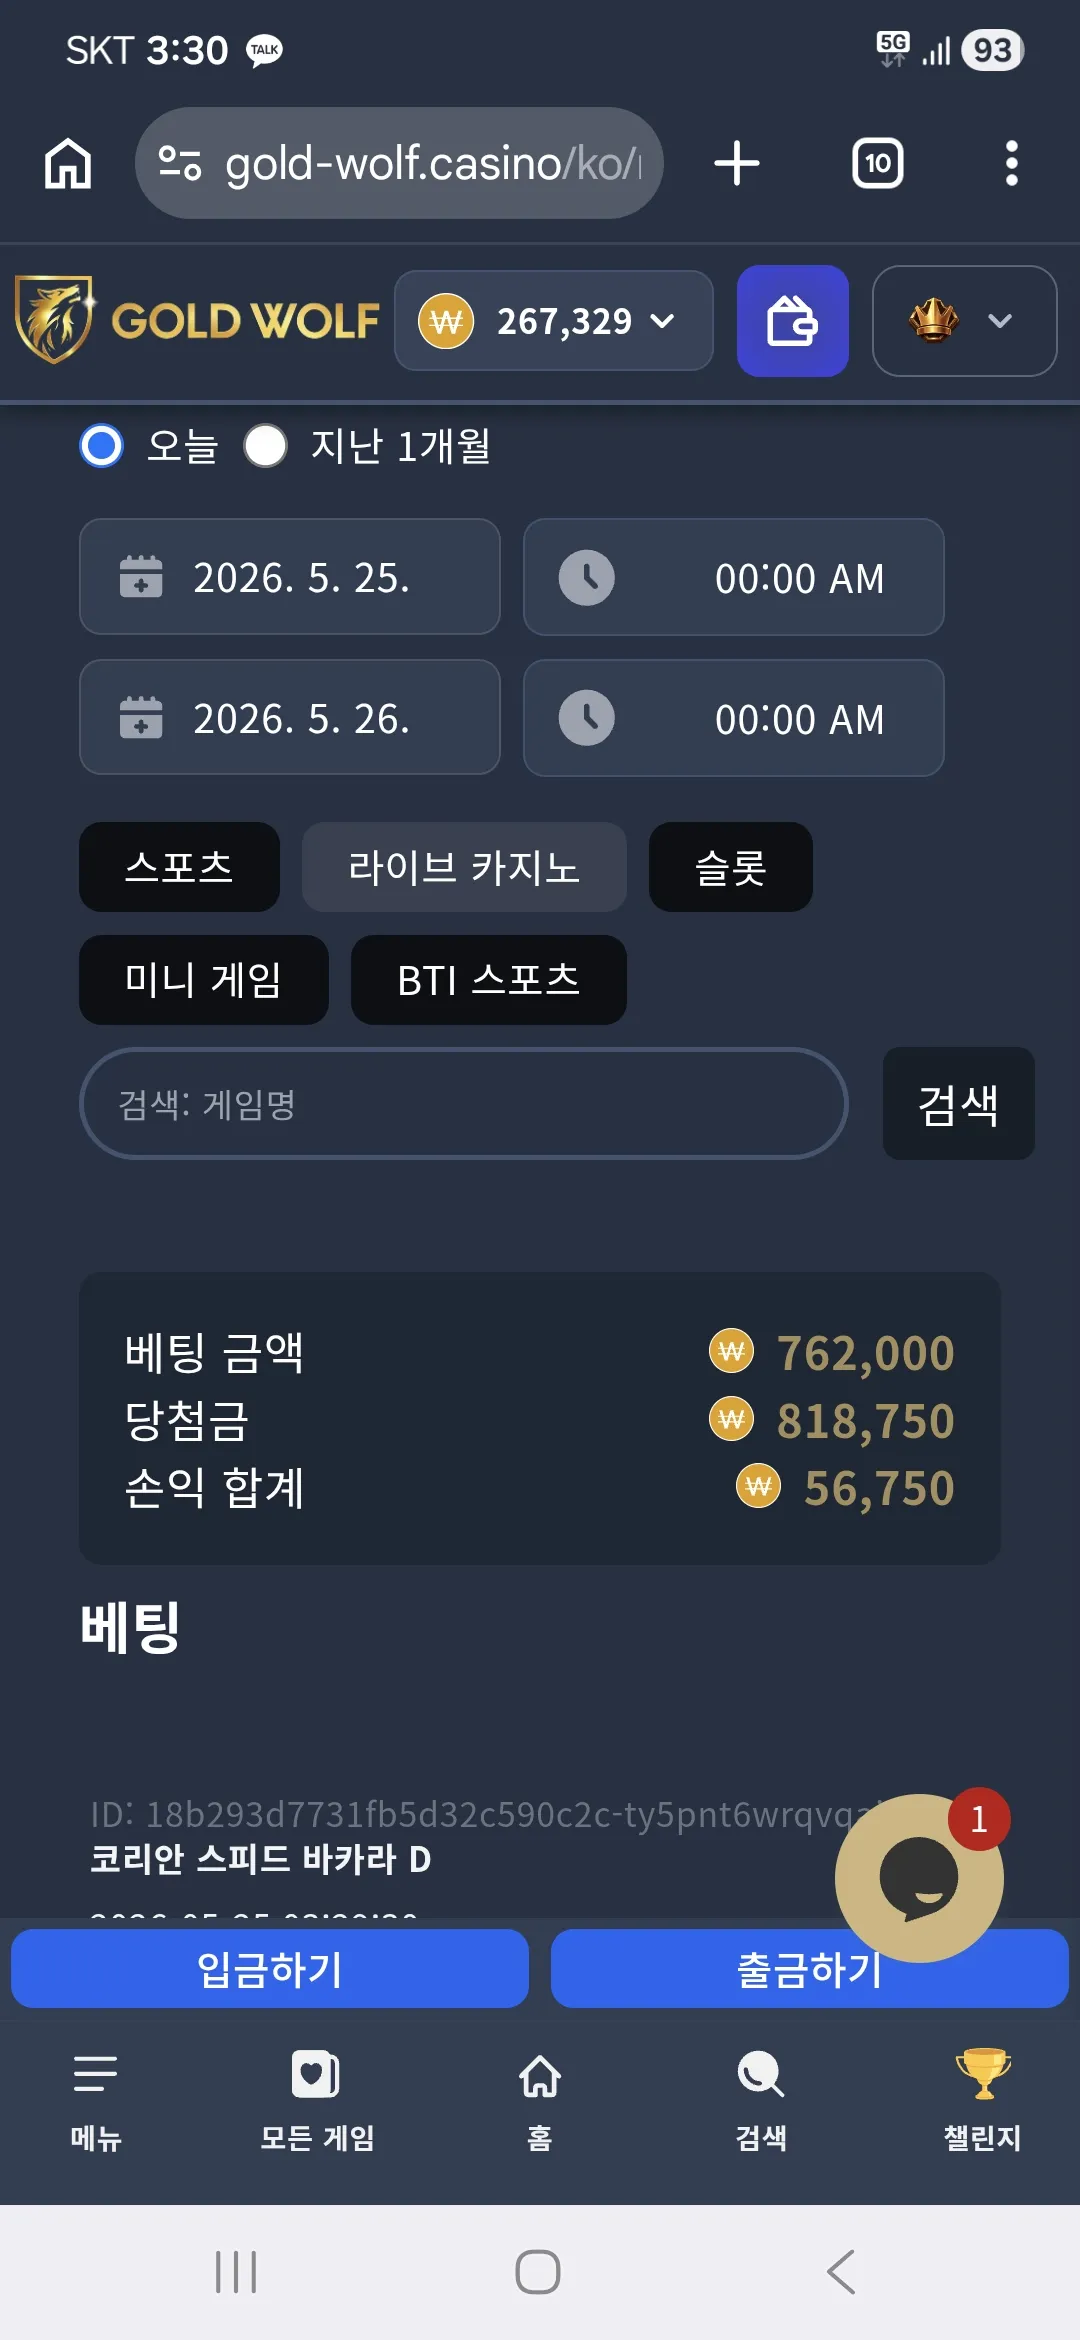
Task: Toggle the 라이브 카지노 filter
Action: click(464, 867)
